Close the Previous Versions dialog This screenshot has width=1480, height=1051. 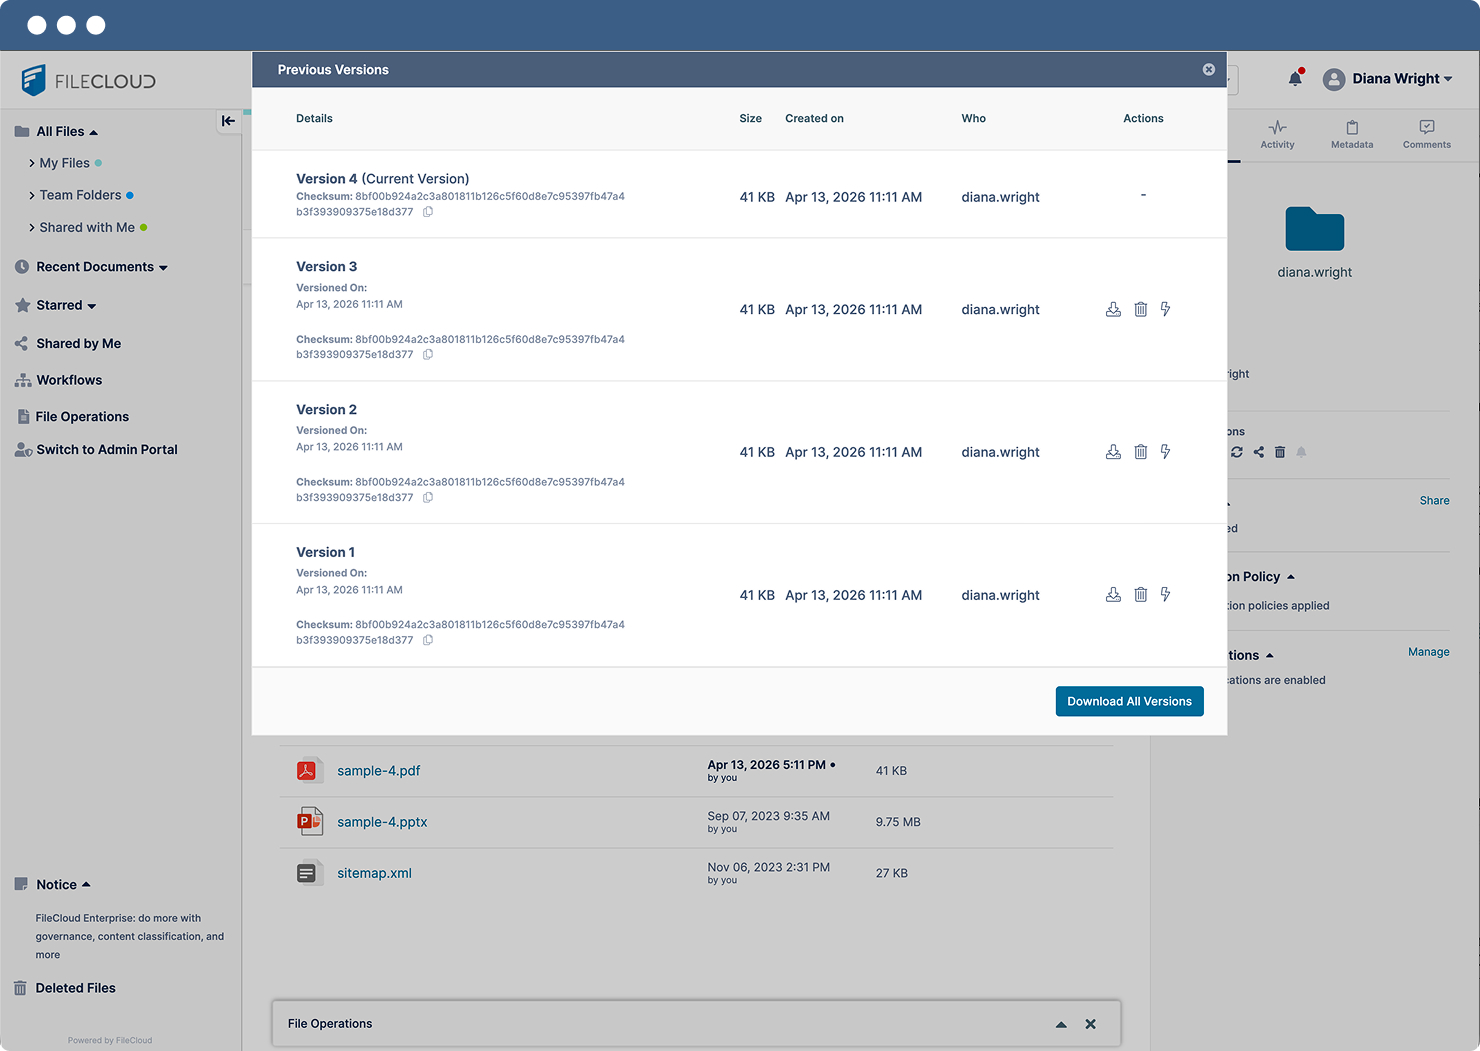[x=1208, y=70]
